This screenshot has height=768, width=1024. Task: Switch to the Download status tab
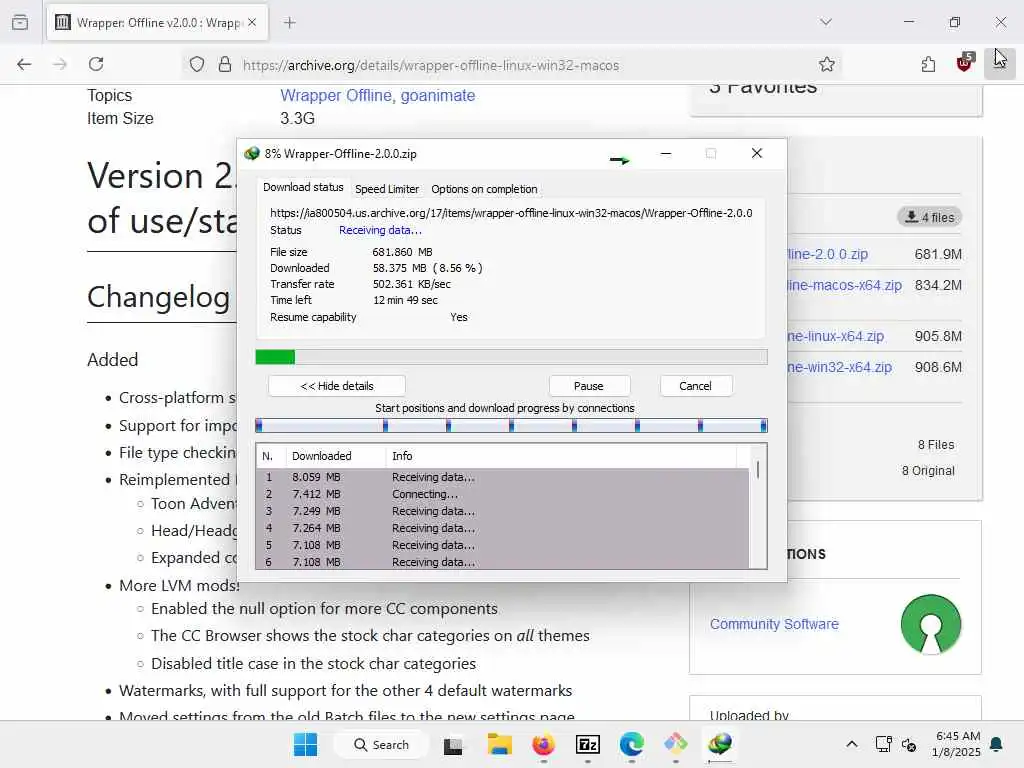(x=303, y=187)
